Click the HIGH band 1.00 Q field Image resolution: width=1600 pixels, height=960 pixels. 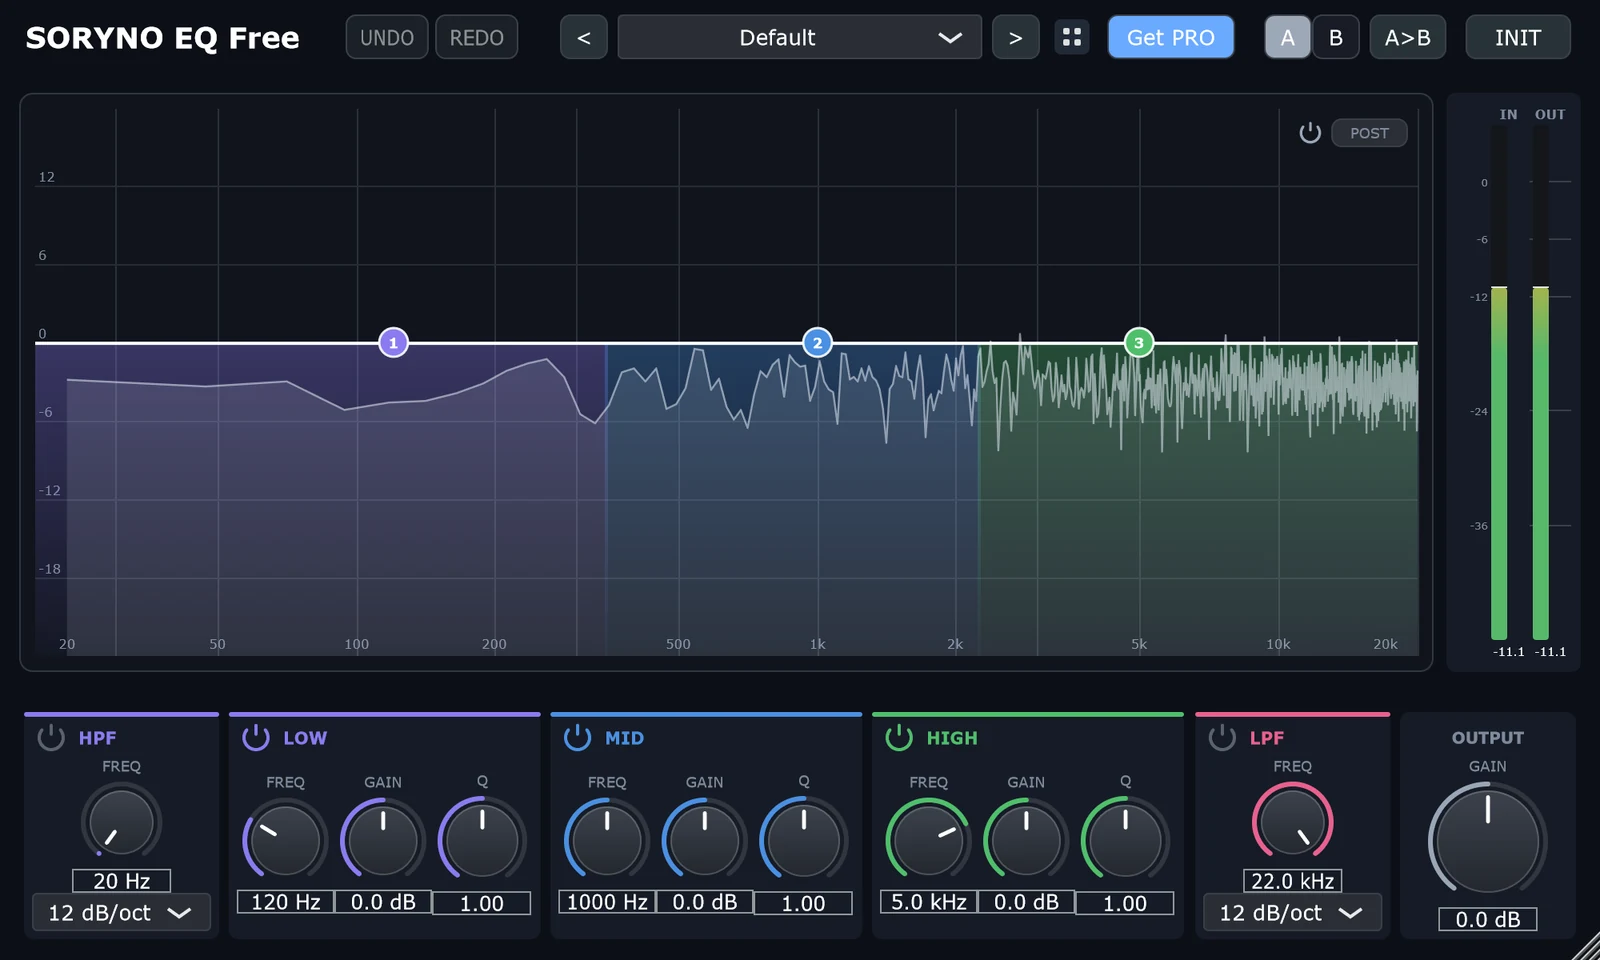tap(1125, 903)
